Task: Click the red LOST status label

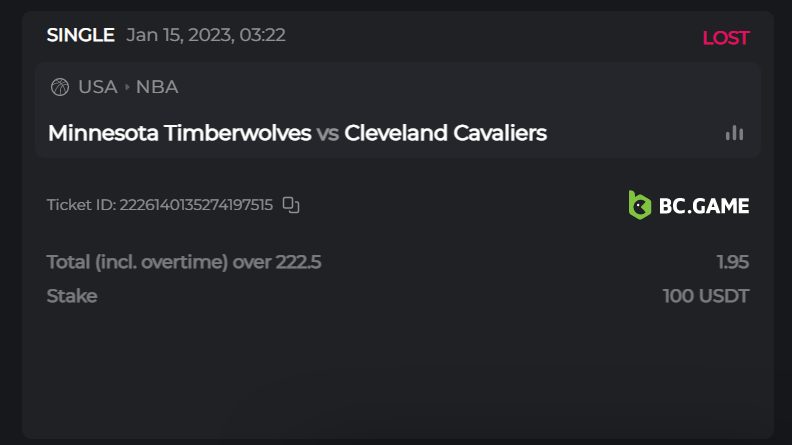Action: pos(725,38)
